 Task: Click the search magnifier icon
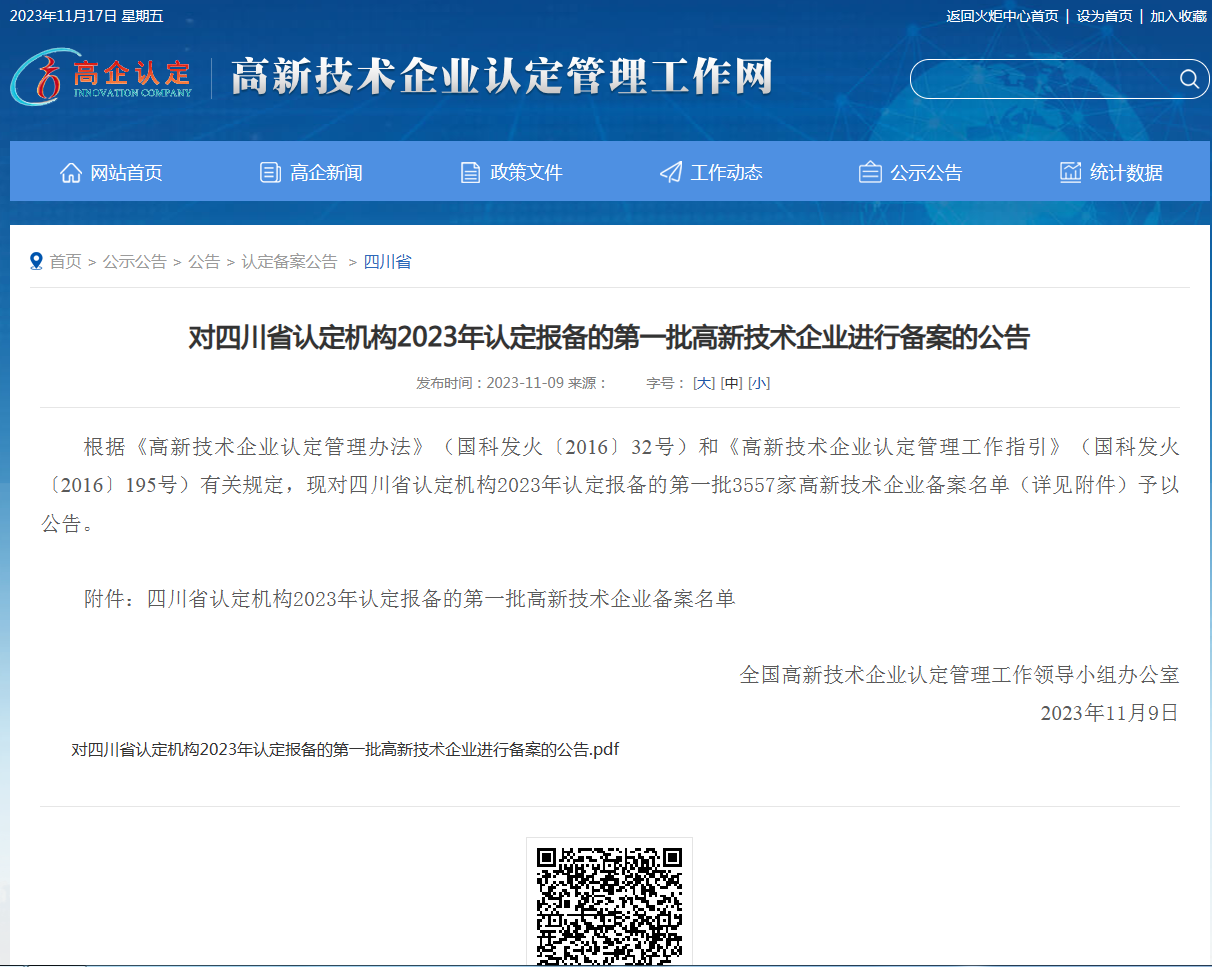coord(1188,80)
